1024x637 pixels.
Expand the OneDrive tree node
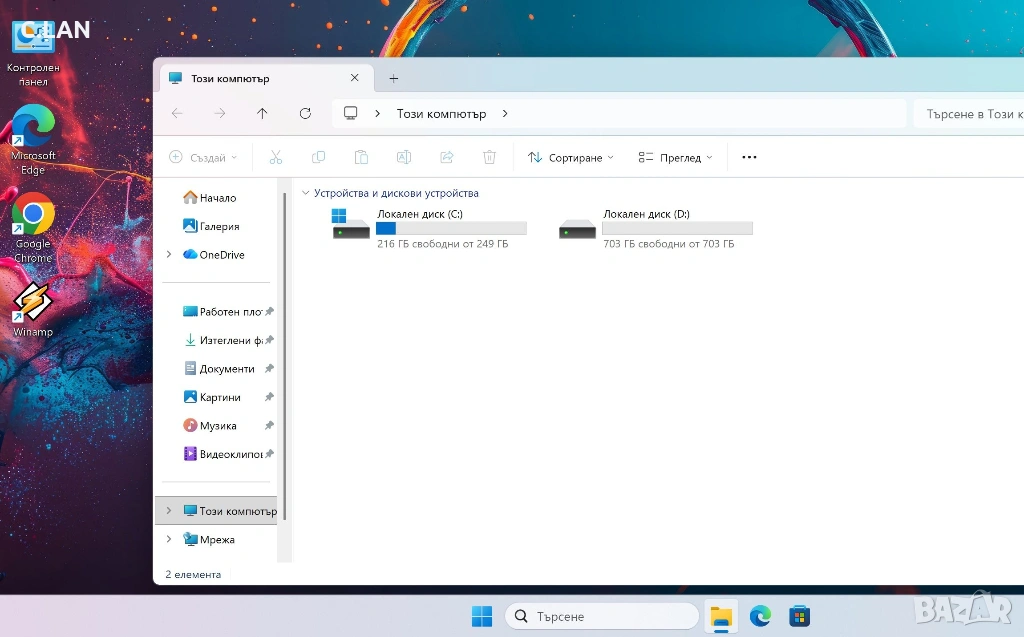coord(169,255)
